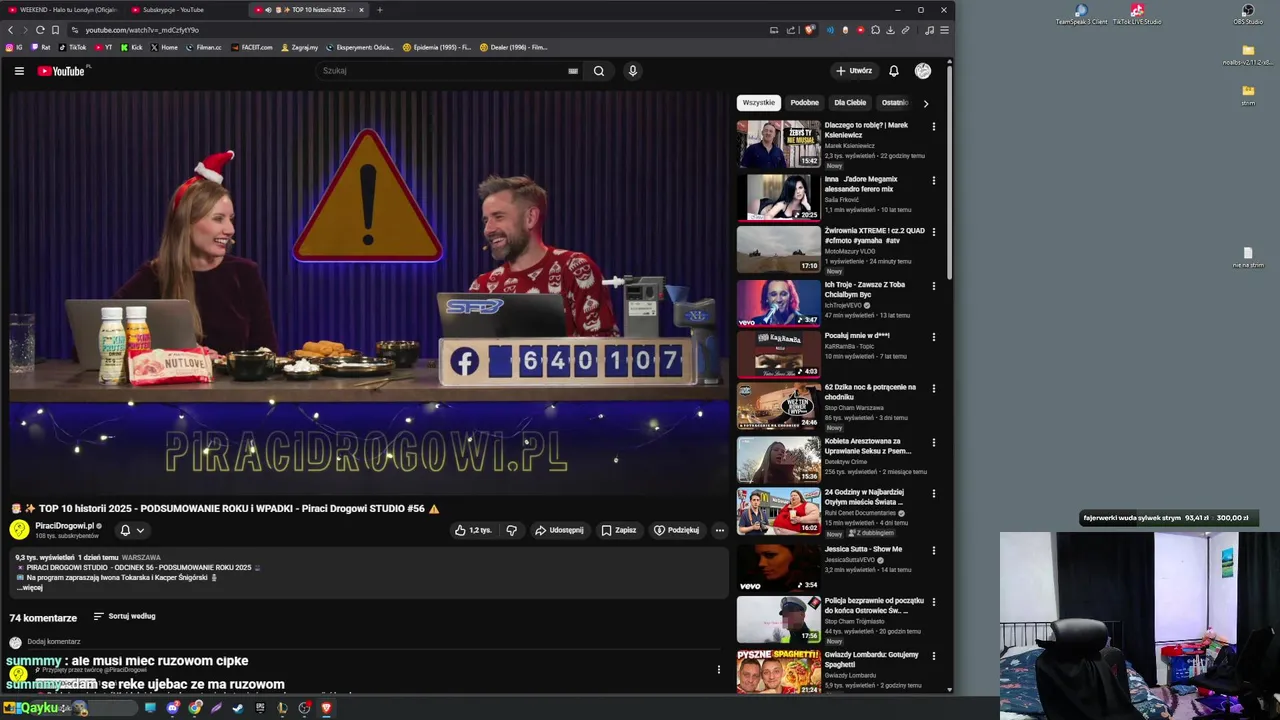Like the video with thumbs up
1280x720 pixels.
pos(472,530)
